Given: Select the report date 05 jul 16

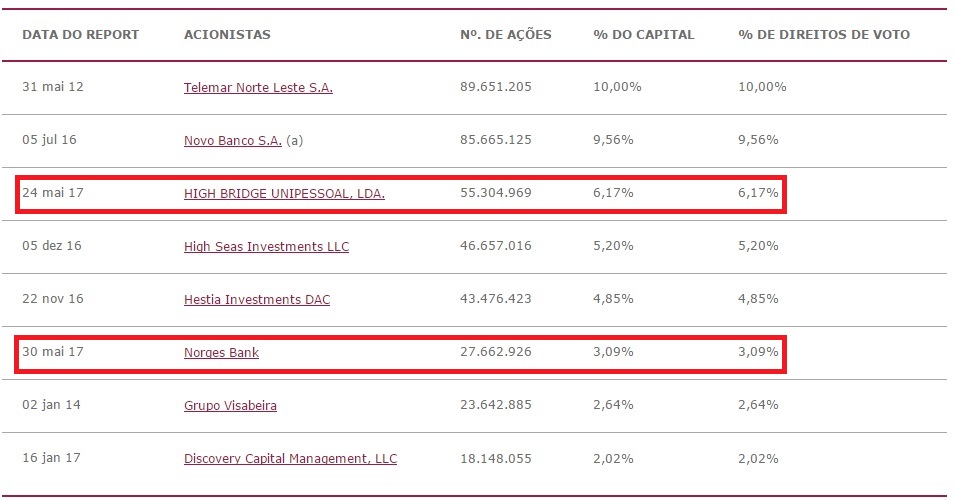Looking at the screenshot, I should click(x=50, y=140).
